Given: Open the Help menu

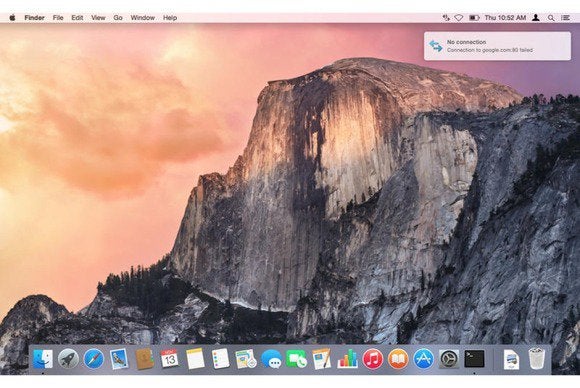Looking at the screenshot, I should click(x=170, y=17).
